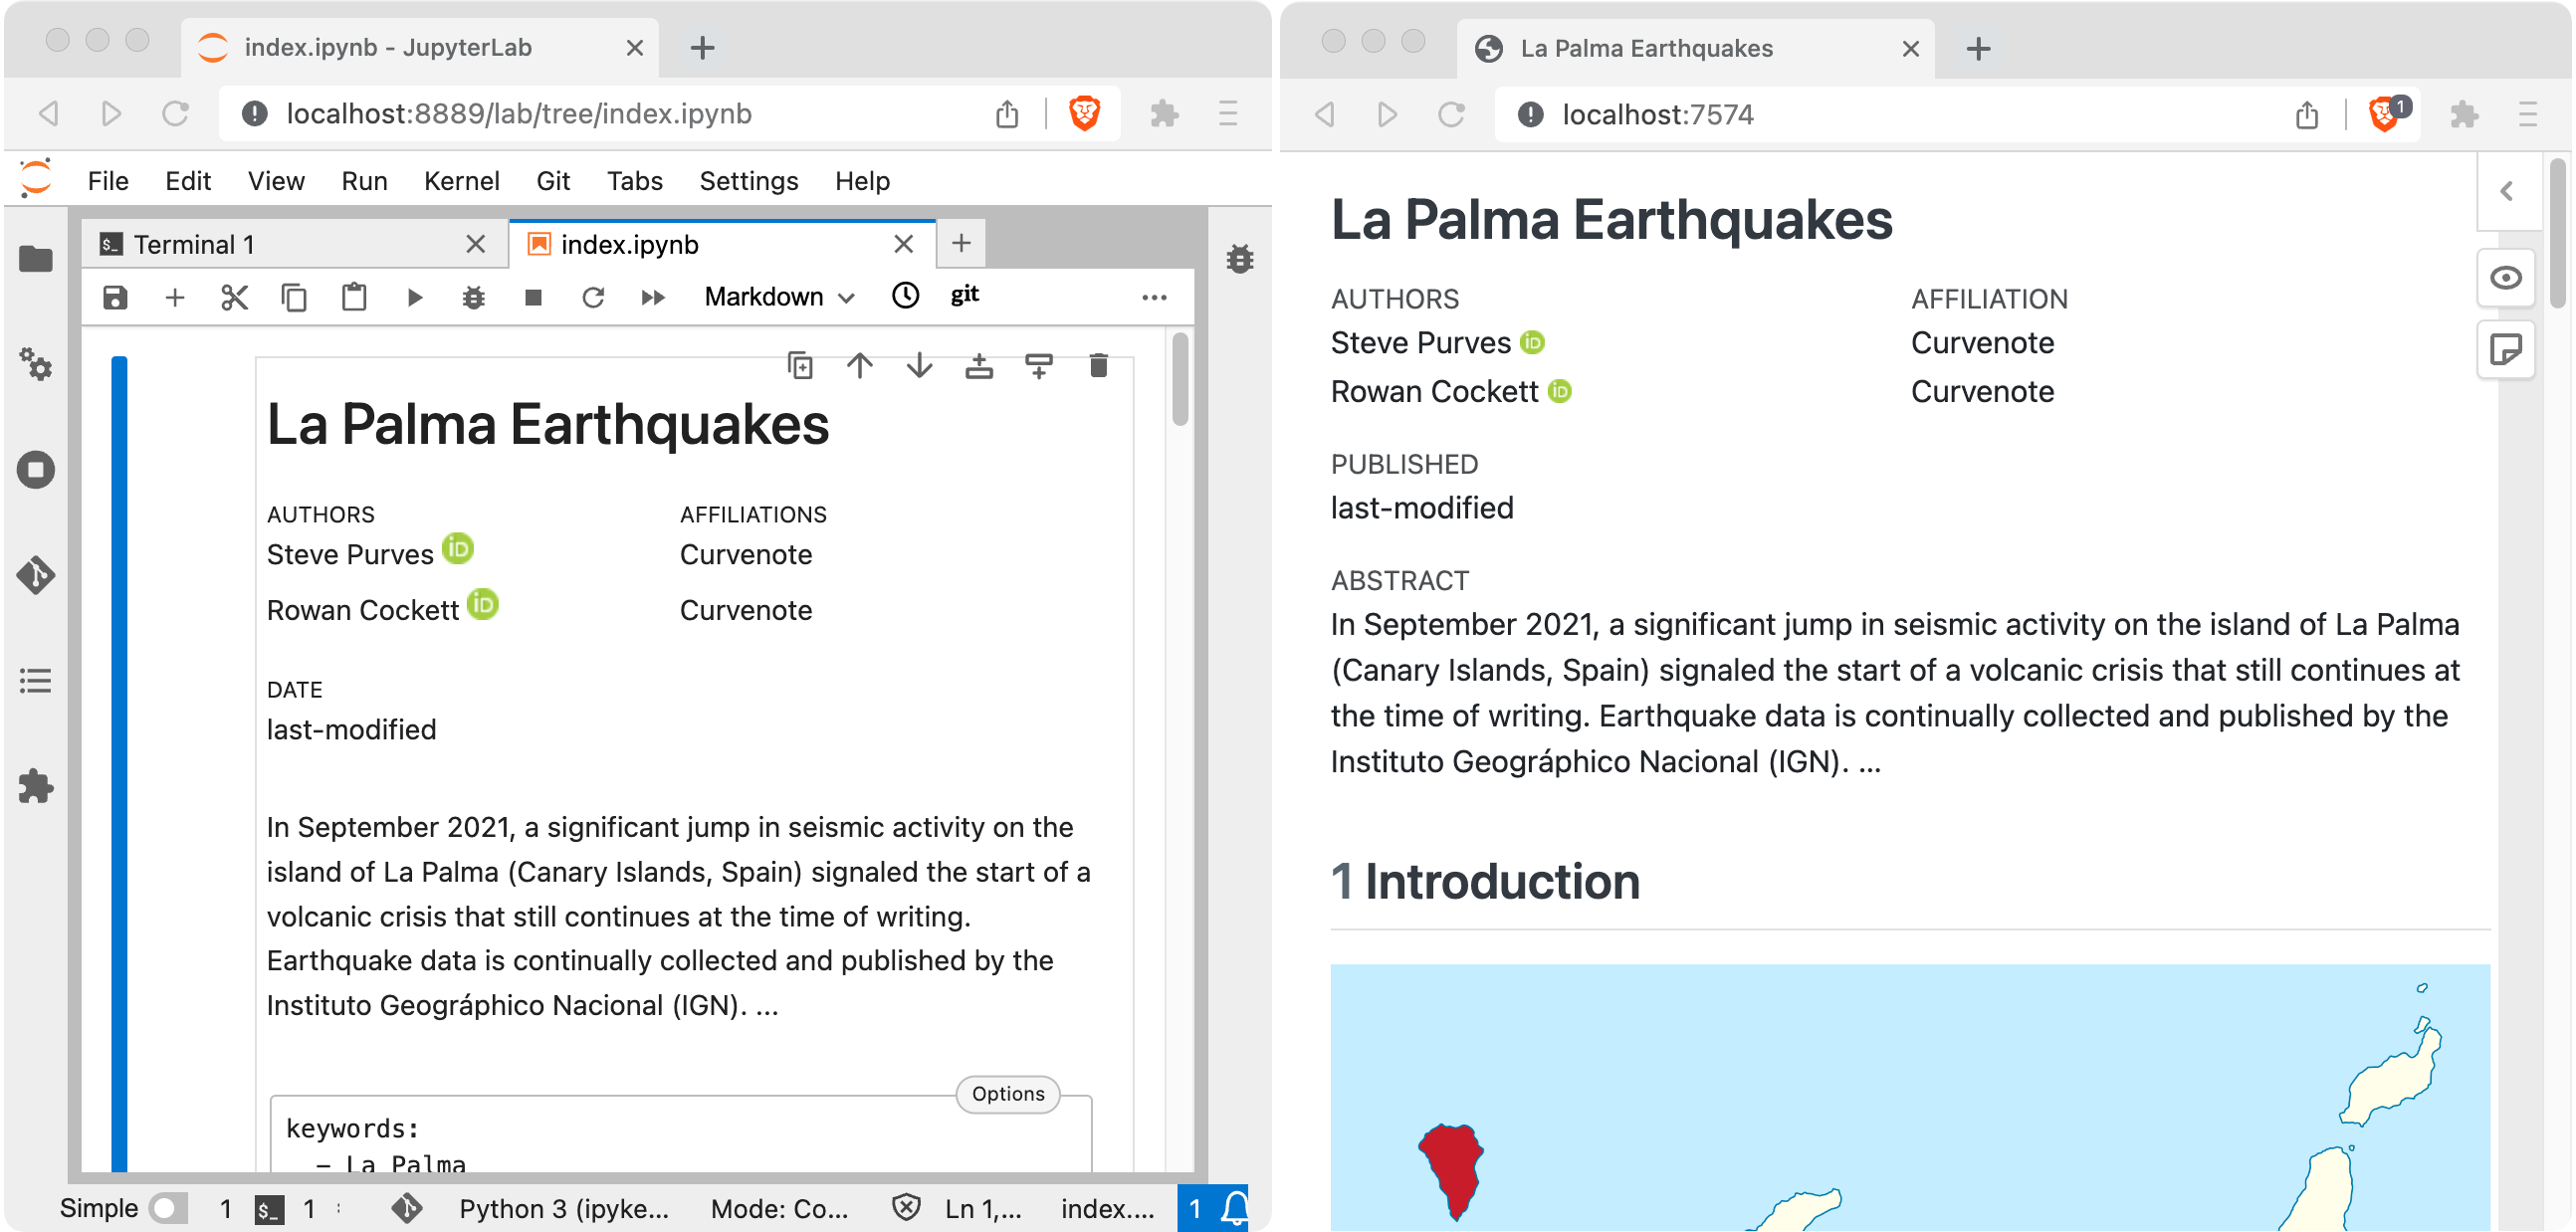Open the more commands ellipsis menu
2576x1232 pixels.
coord(1155,296)
